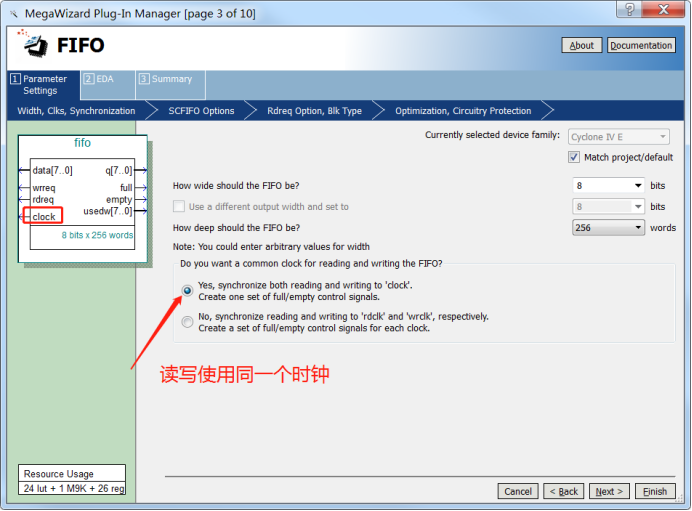Click the usedw[7..0] output label
Image resolution: width=692 pixels, height=511 pixels.
coord(108,211)
